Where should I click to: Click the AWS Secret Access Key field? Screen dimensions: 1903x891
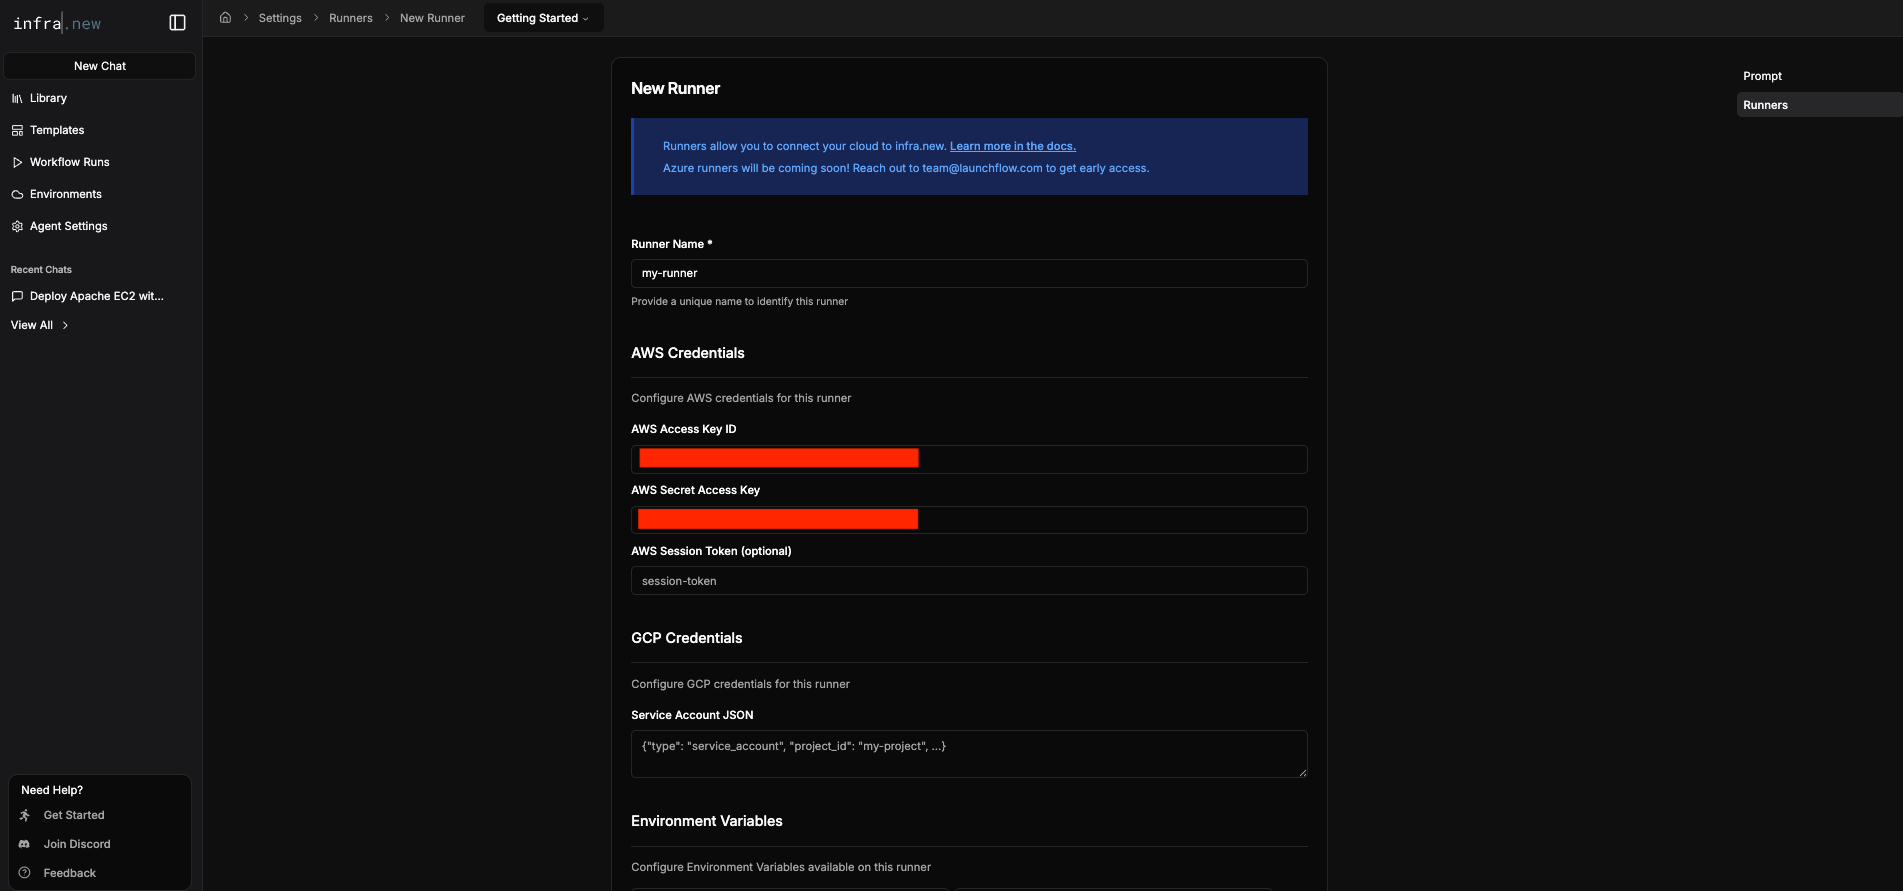[969, 520]
